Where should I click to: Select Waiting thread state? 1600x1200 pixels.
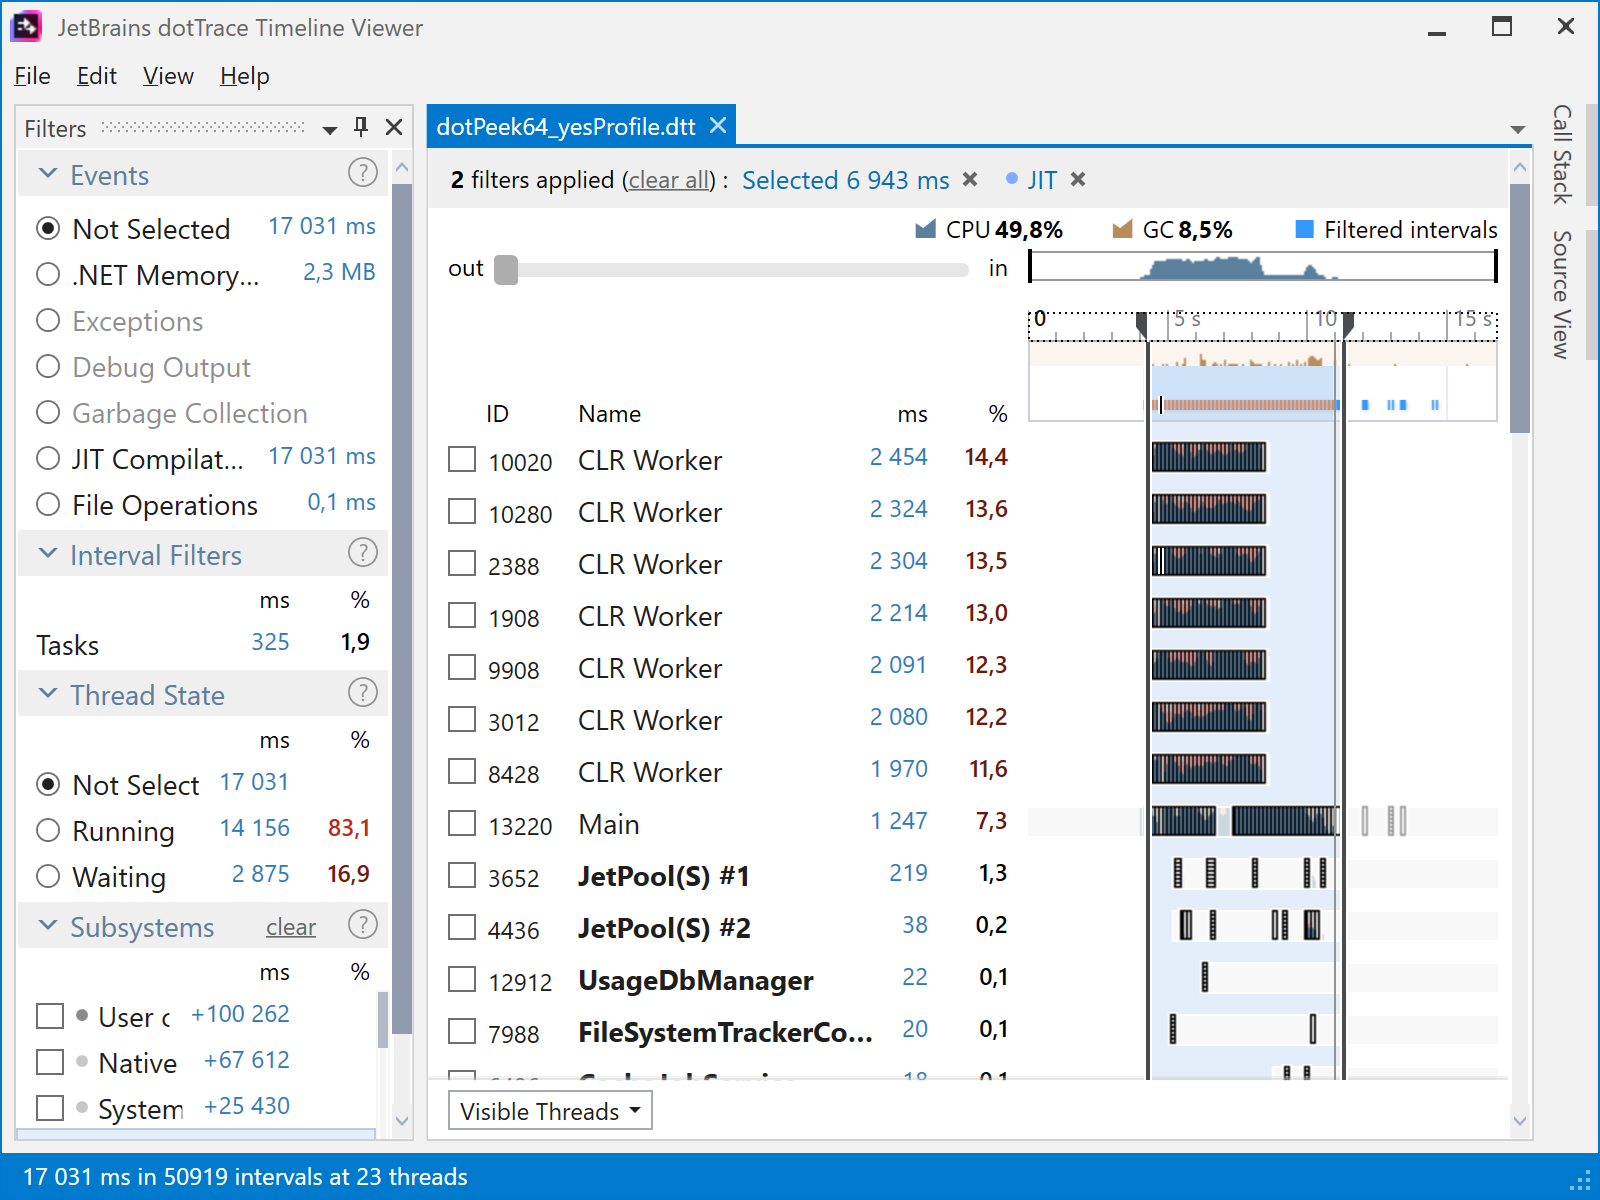point(48,876)
